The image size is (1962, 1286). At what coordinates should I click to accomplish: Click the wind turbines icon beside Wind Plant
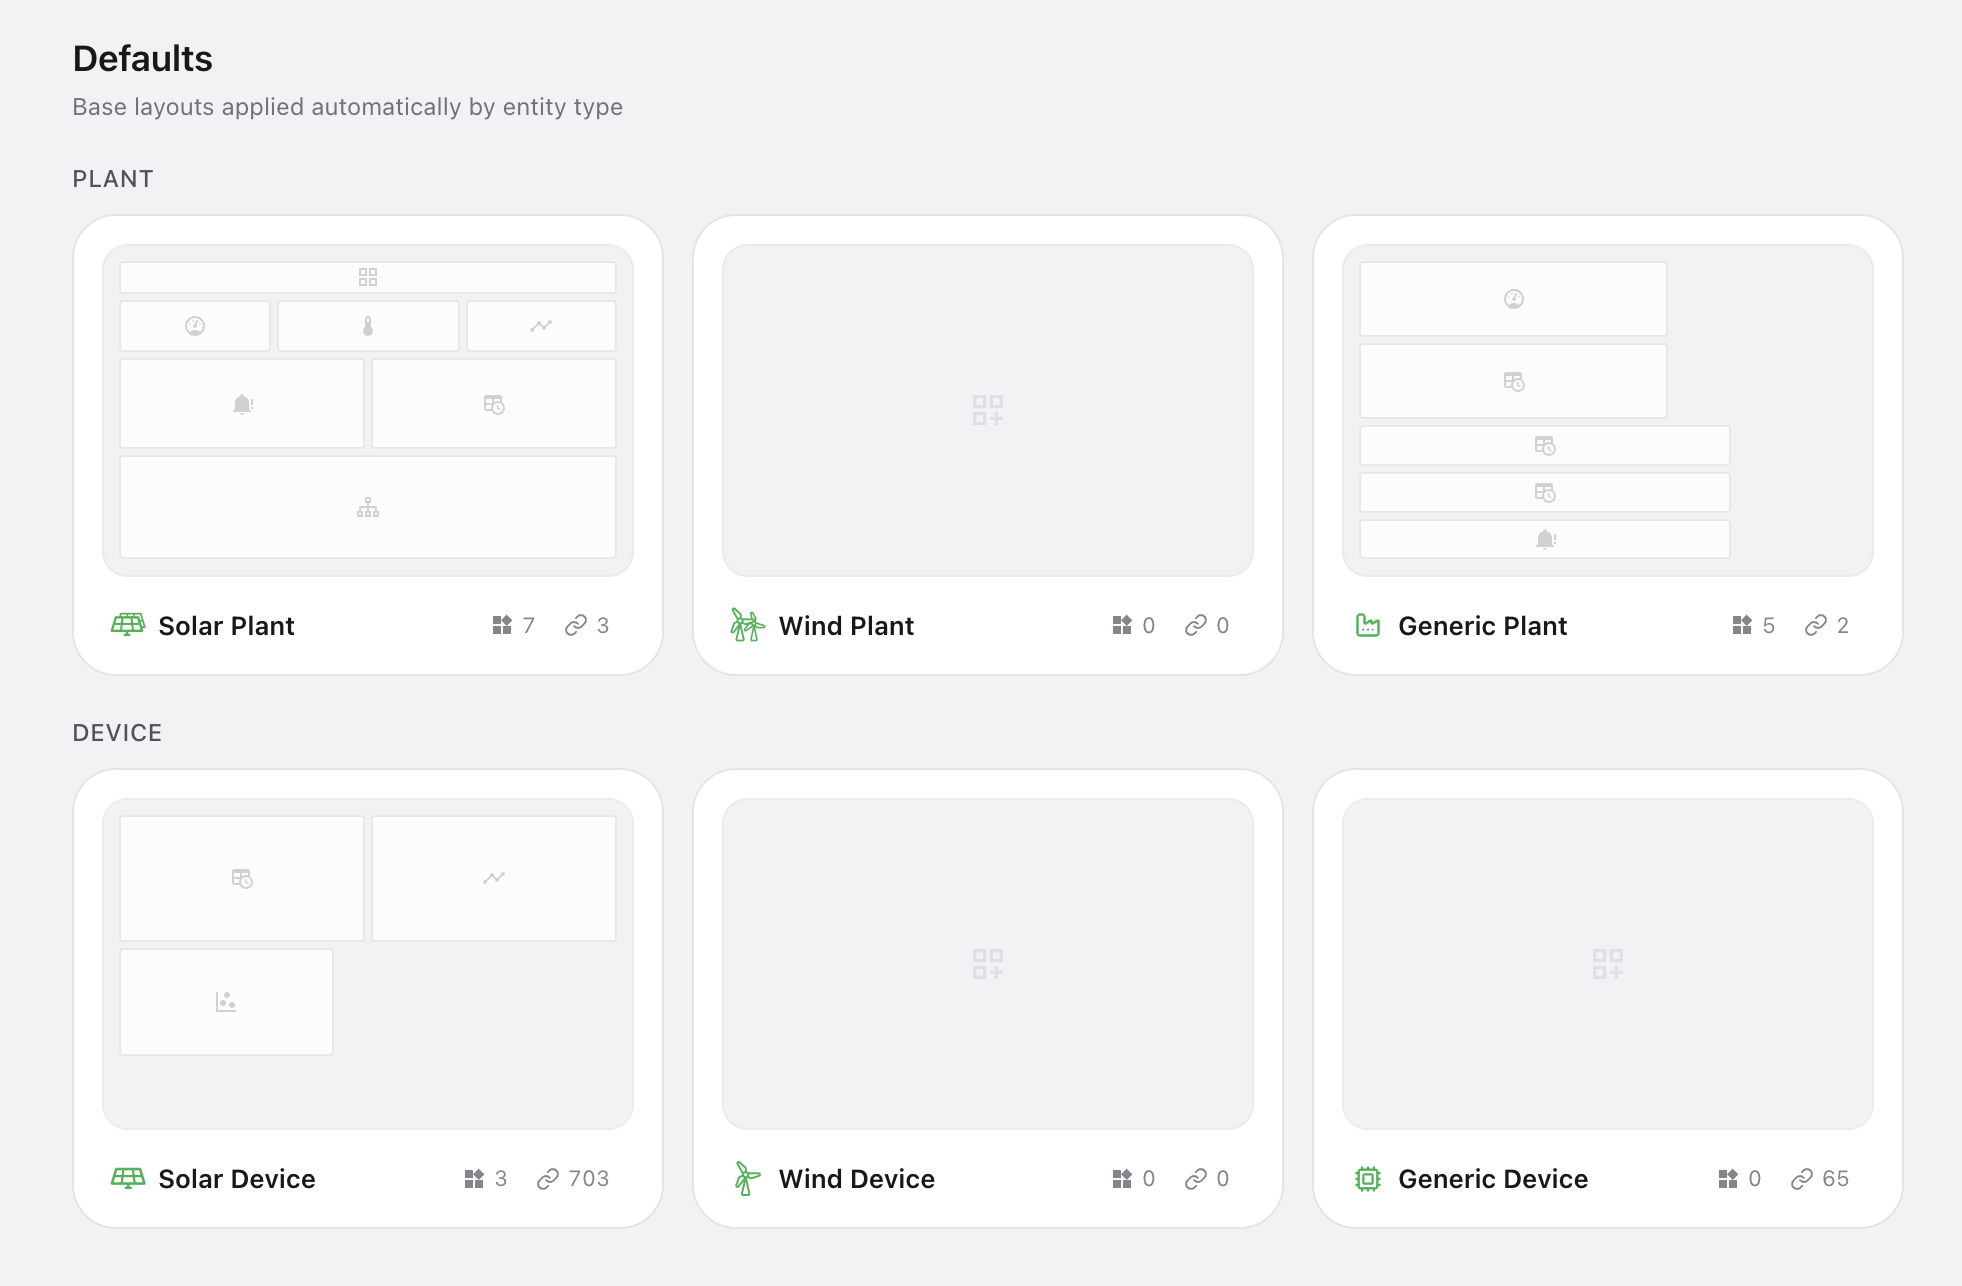click(x=747, y=625)
